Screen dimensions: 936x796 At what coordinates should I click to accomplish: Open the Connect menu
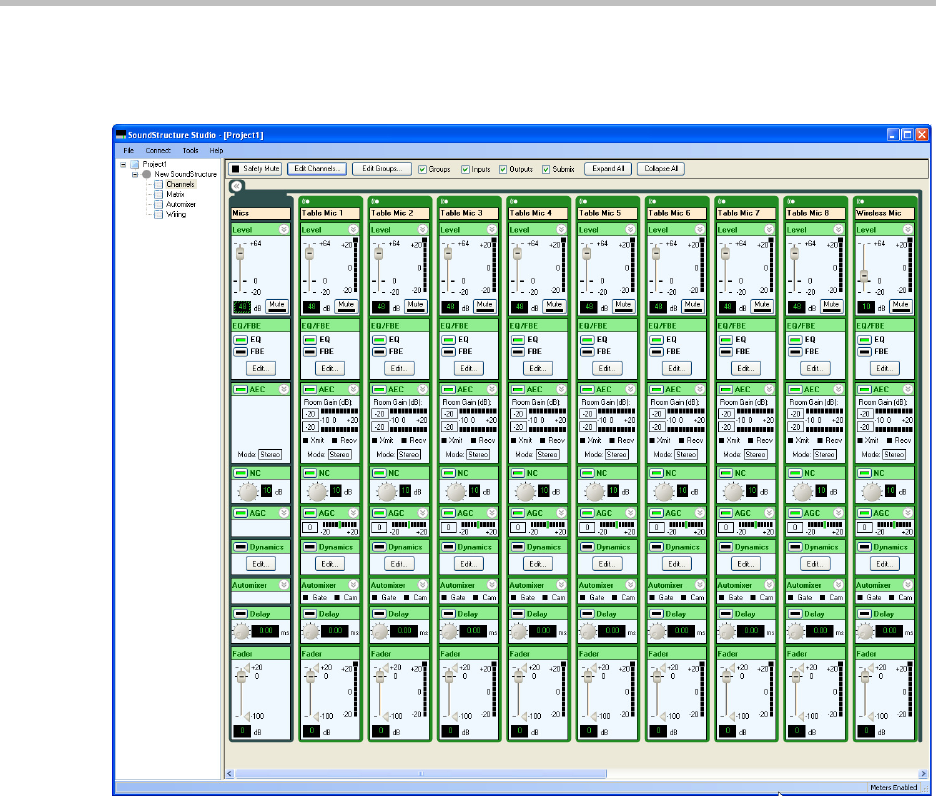[x=158, y=150]
